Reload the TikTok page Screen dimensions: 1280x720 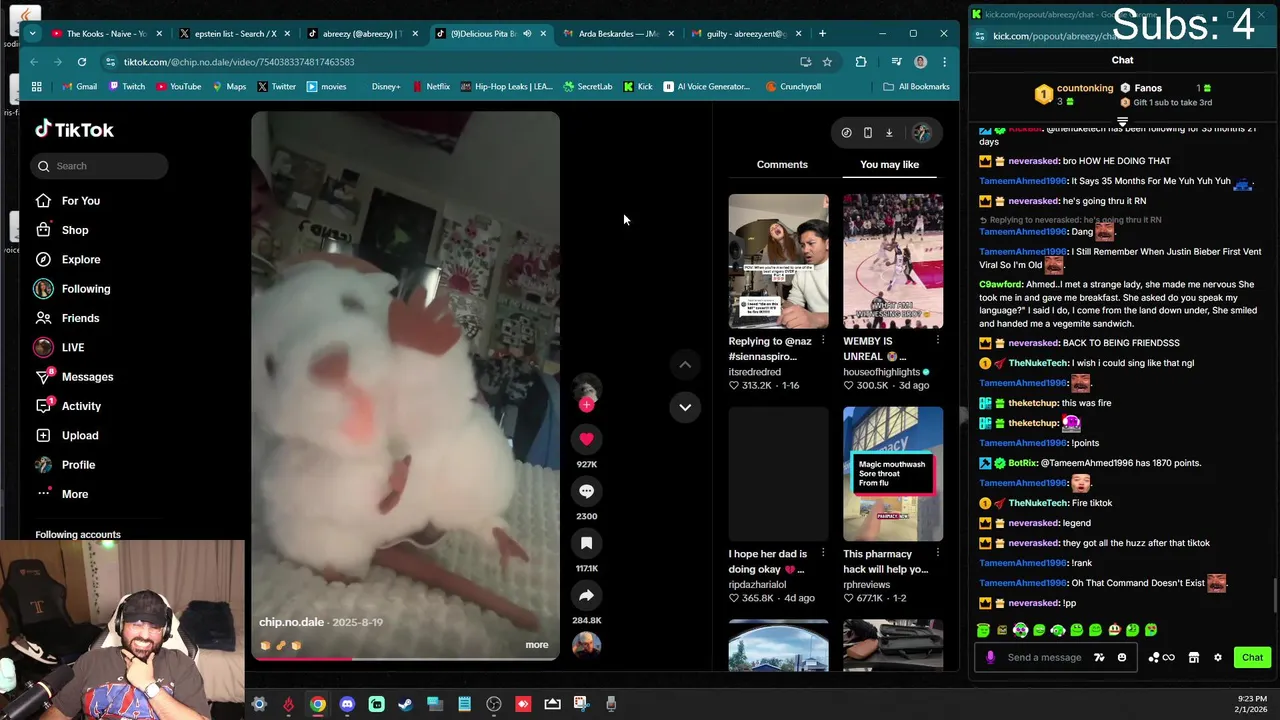coord(82,62)
